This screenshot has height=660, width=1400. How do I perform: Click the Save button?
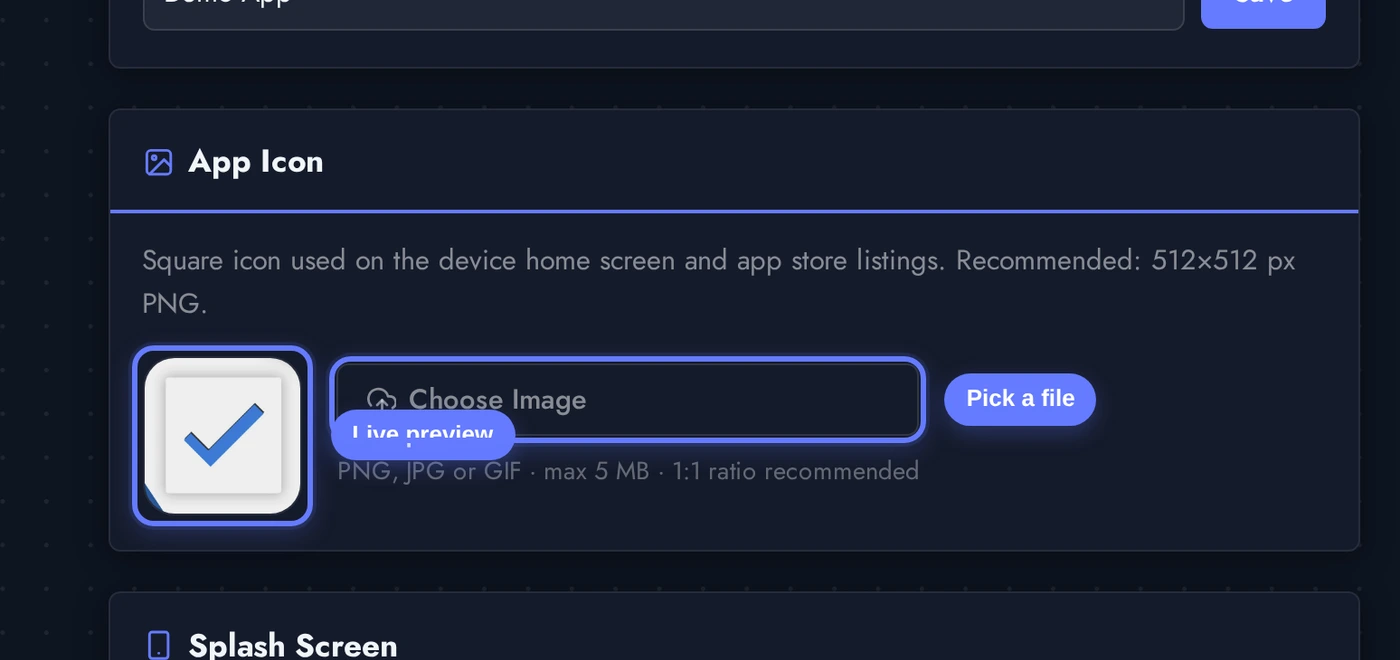[1262, 5]
